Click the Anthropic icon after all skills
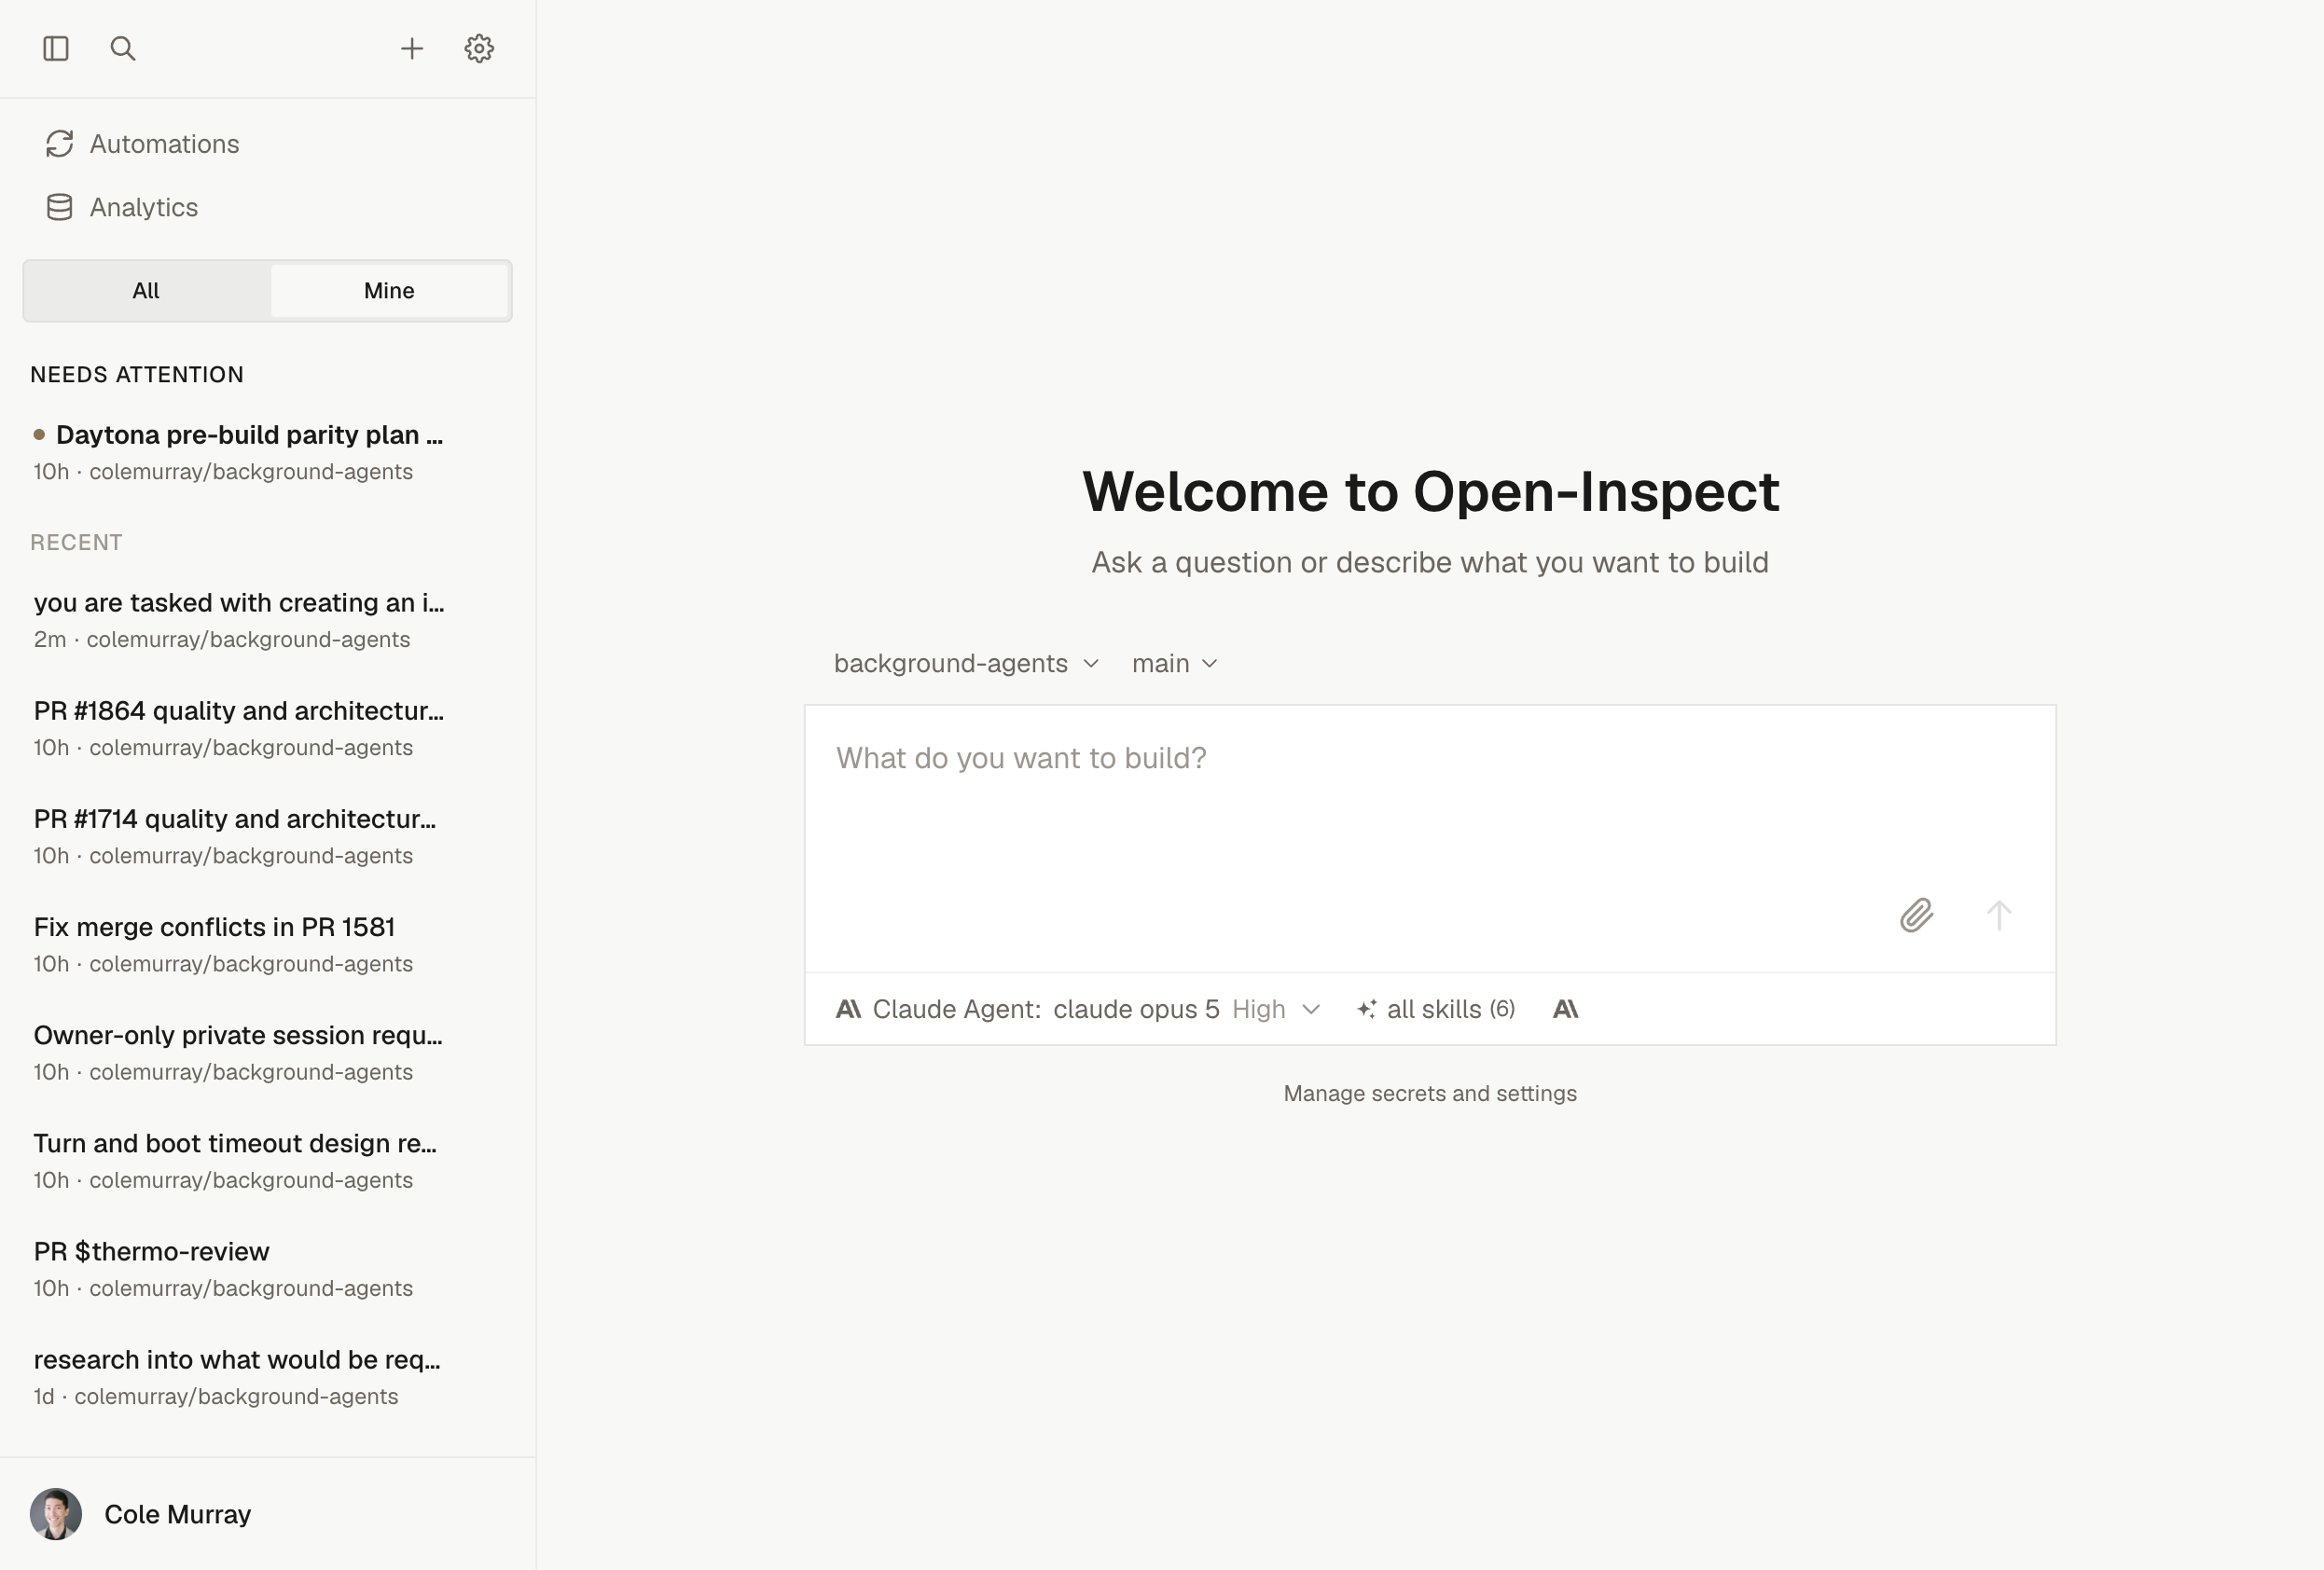 [x=1565, y=1009]
